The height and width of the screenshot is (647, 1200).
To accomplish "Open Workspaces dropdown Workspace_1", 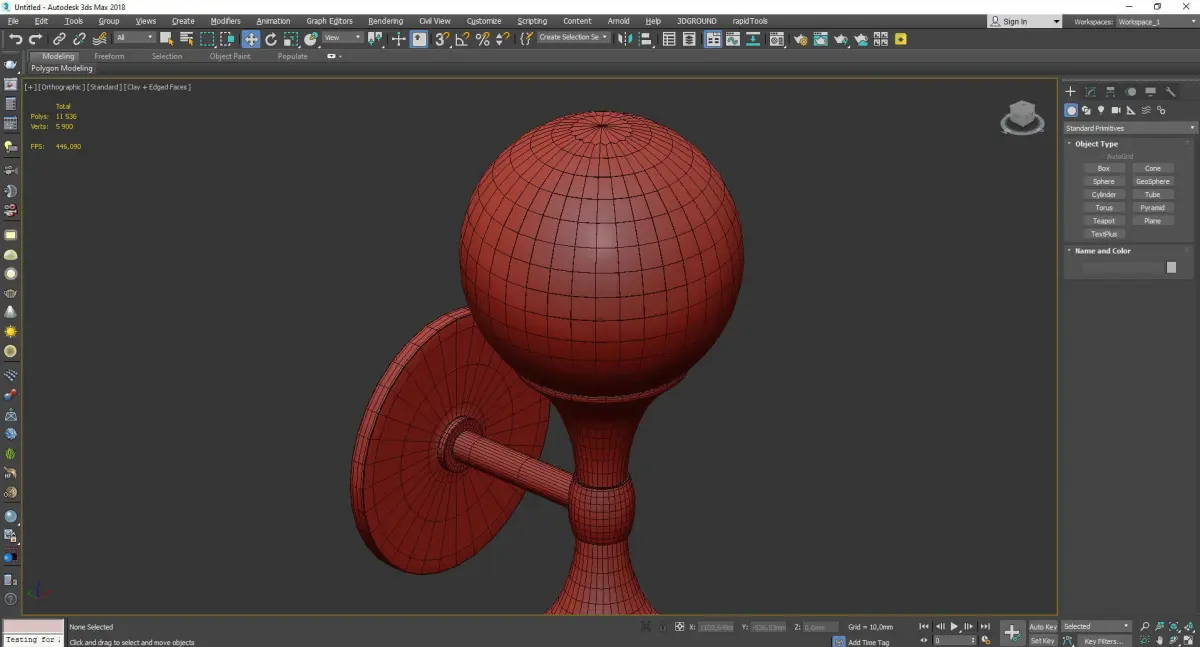I will [1156, 21].
